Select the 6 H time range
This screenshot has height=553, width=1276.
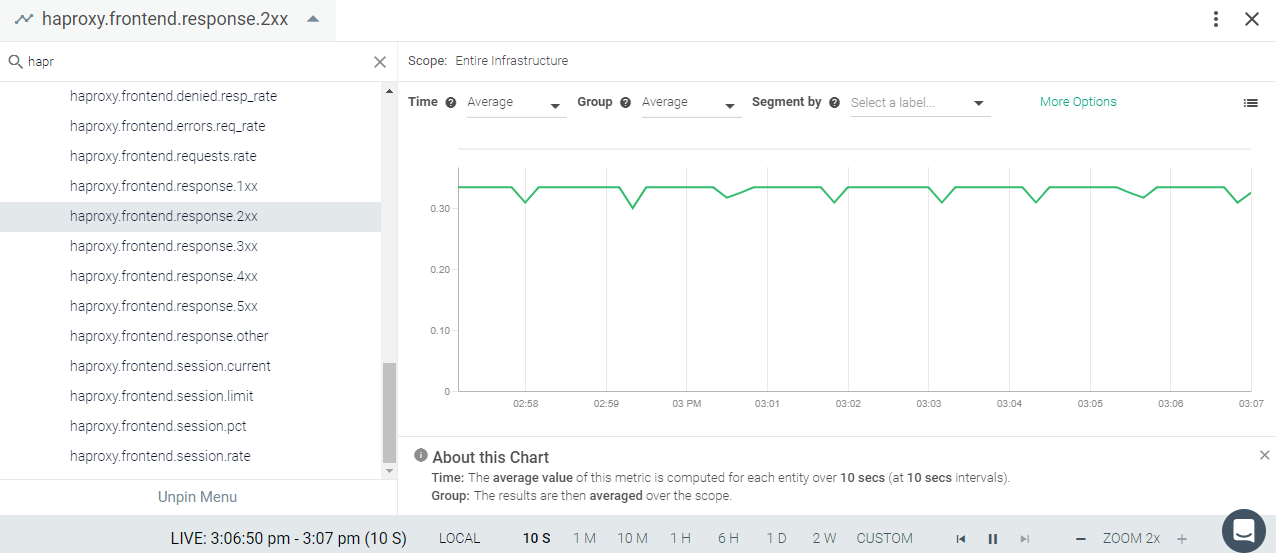coord(728,538)
